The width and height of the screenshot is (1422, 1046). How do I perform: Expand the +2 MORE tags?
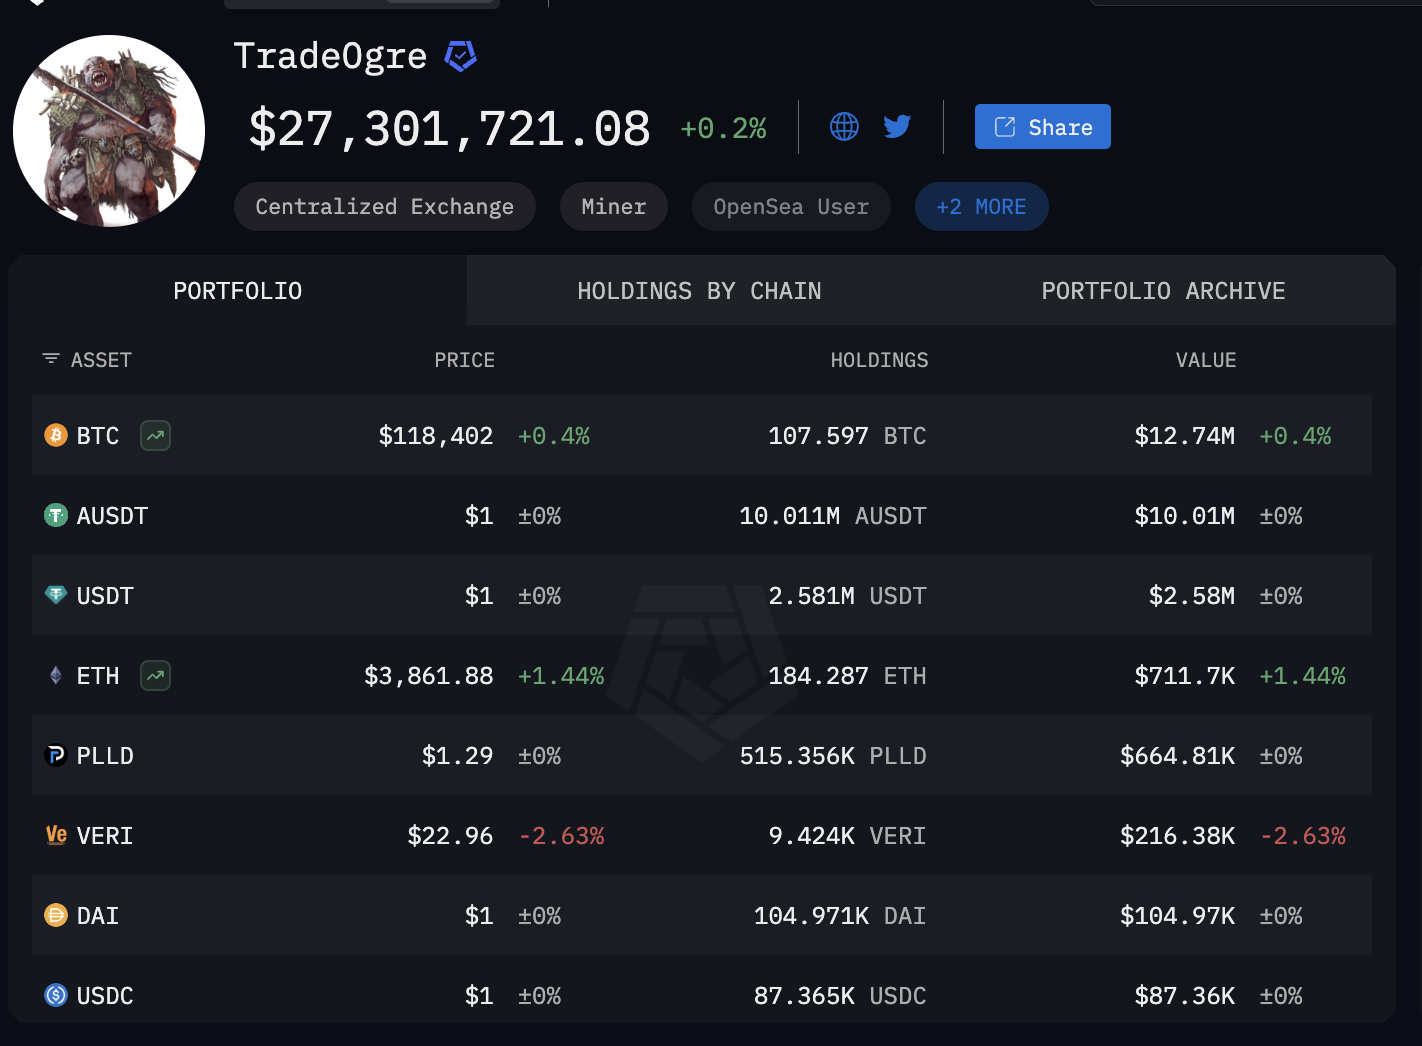(x=981, y=207)
